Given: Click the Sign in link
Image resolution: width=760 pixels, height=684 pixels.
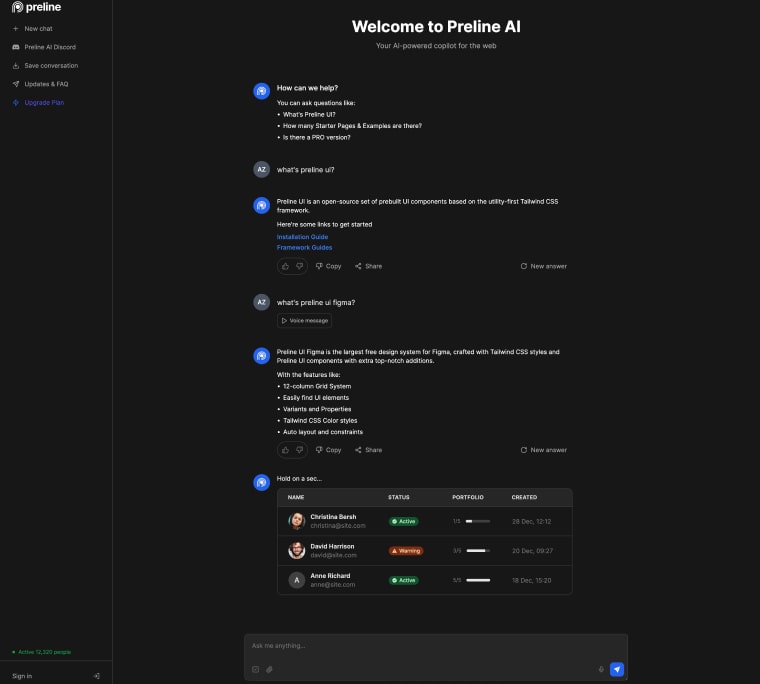Looking at the screenshot, I should click(x=22, y=676).
